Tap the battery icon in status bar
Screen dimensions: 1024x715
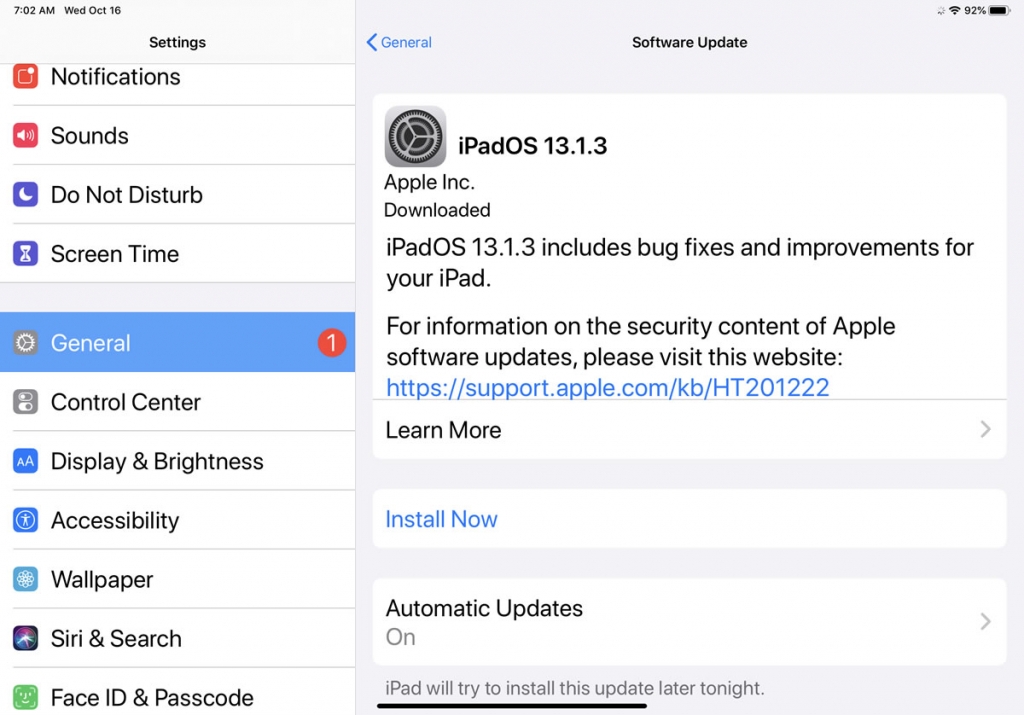pyautogui.click(x=999, y=10)
